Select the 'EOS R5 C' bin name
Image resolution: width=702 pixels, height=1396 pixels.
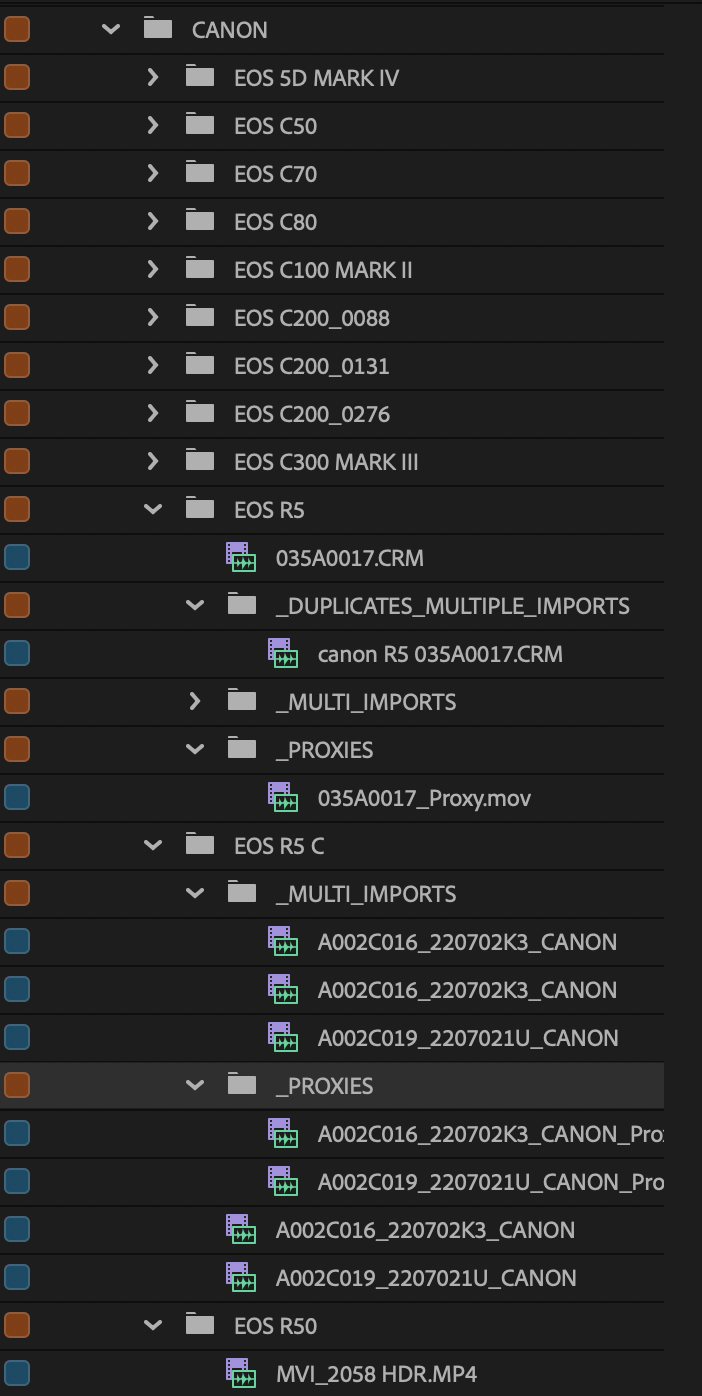pyautogui.click(x=279, y=846)
